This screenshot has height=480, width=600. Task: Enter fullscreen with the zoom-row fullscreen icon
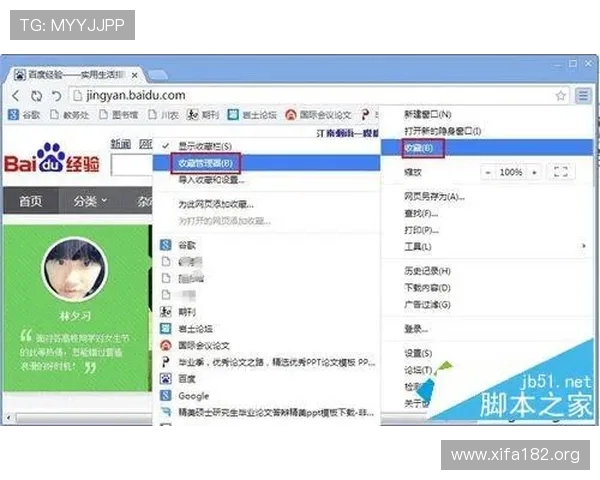(561, 172)
